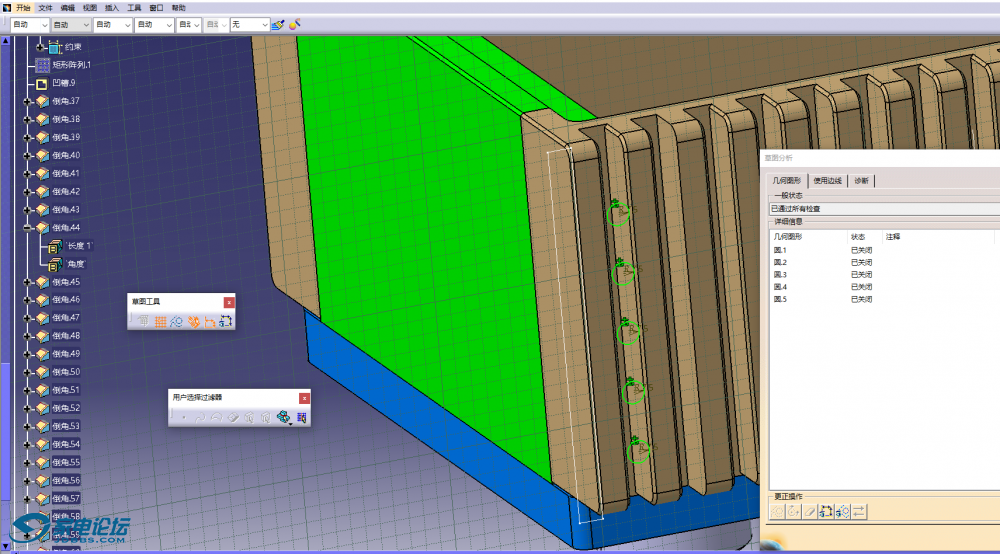Select the 长度 parameter under 倒角.44

coord(78,246)
